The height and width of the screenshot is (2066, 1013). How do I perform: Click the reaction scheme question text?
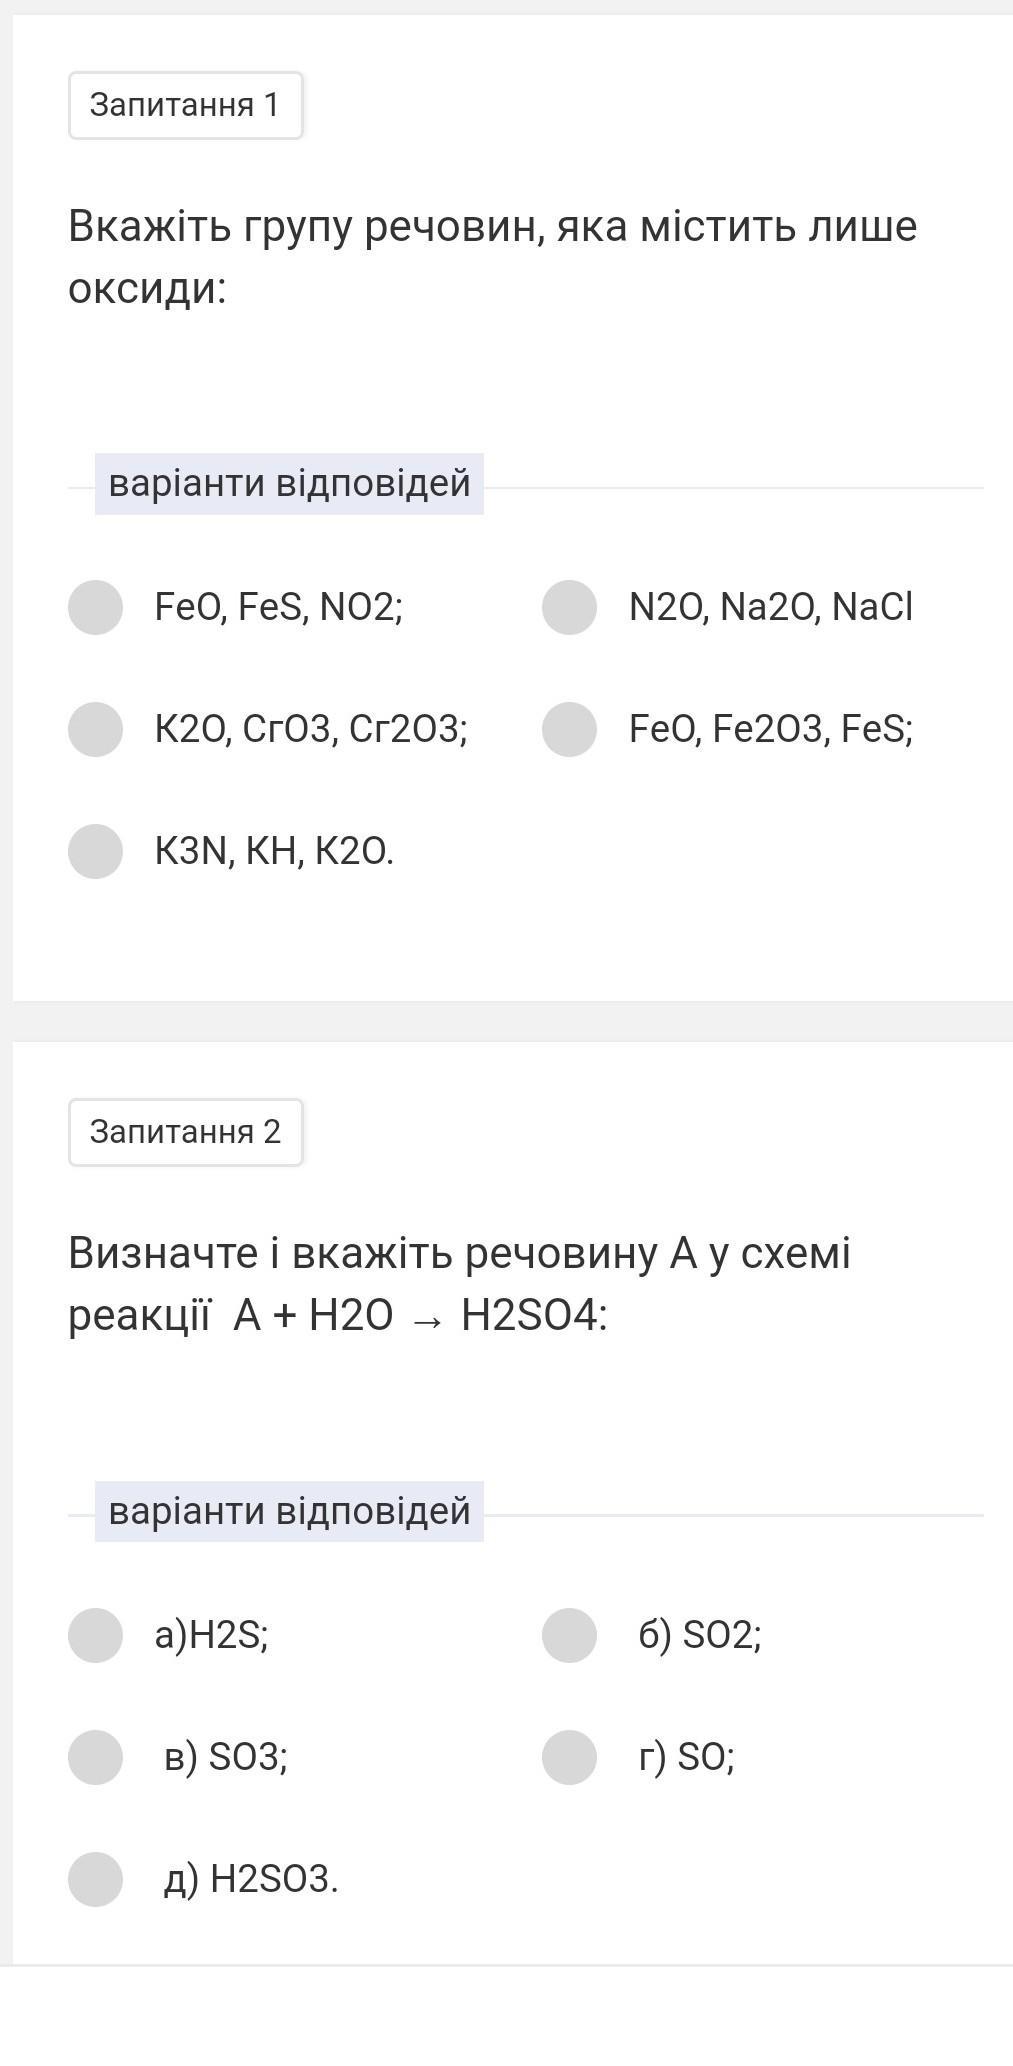[459, 1284]
